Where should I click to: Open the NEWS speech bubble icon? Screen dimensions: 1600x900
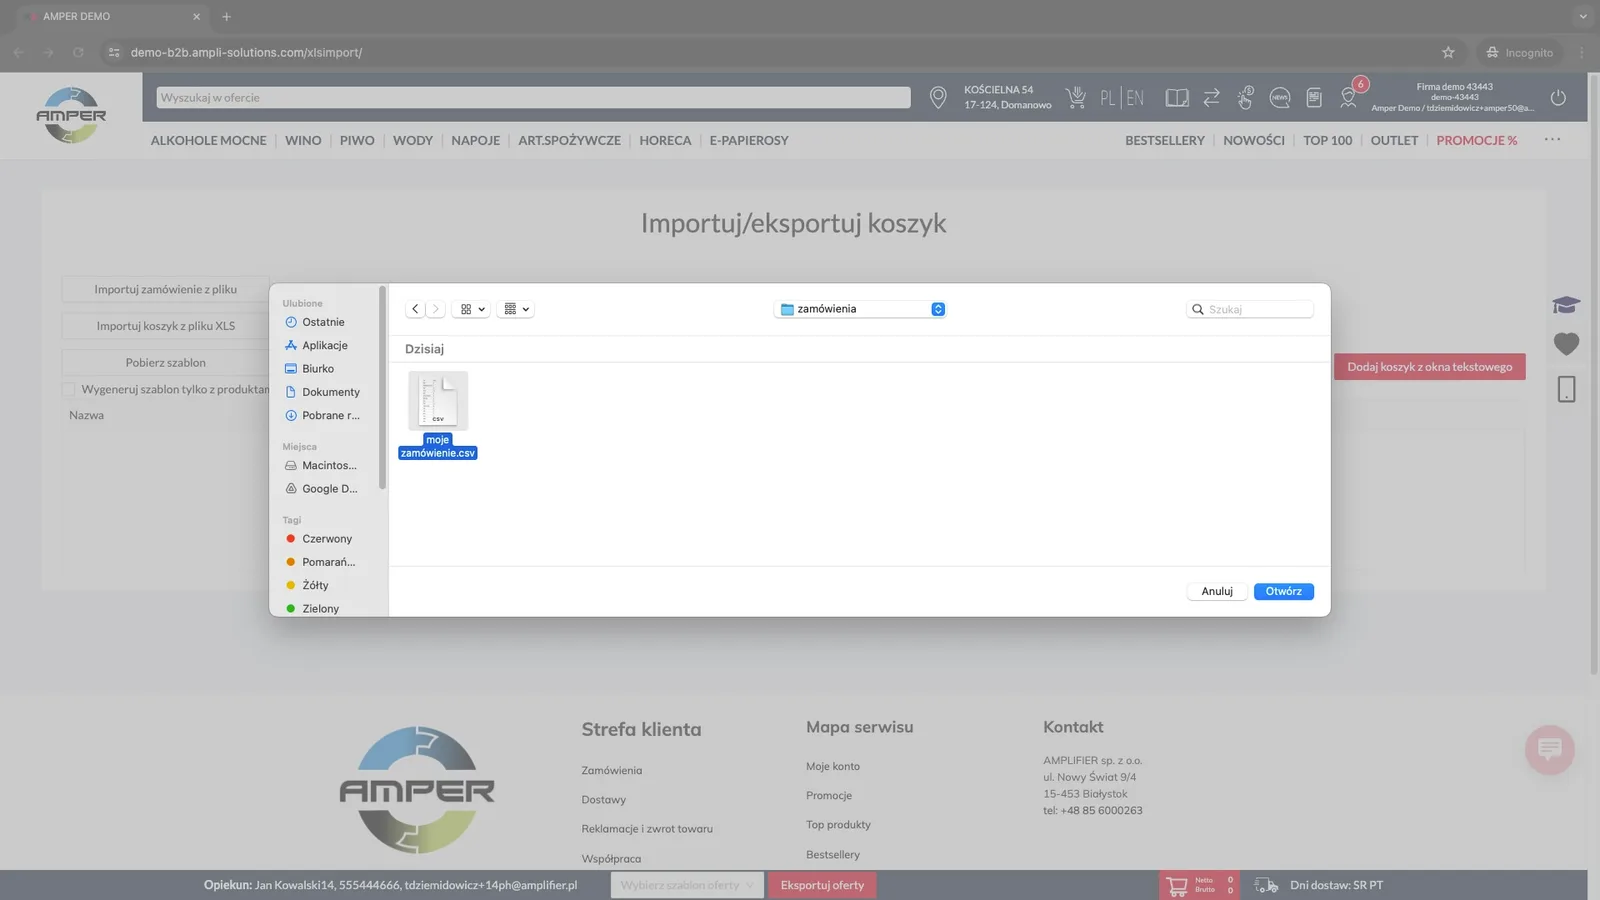tap(1279, 97)
